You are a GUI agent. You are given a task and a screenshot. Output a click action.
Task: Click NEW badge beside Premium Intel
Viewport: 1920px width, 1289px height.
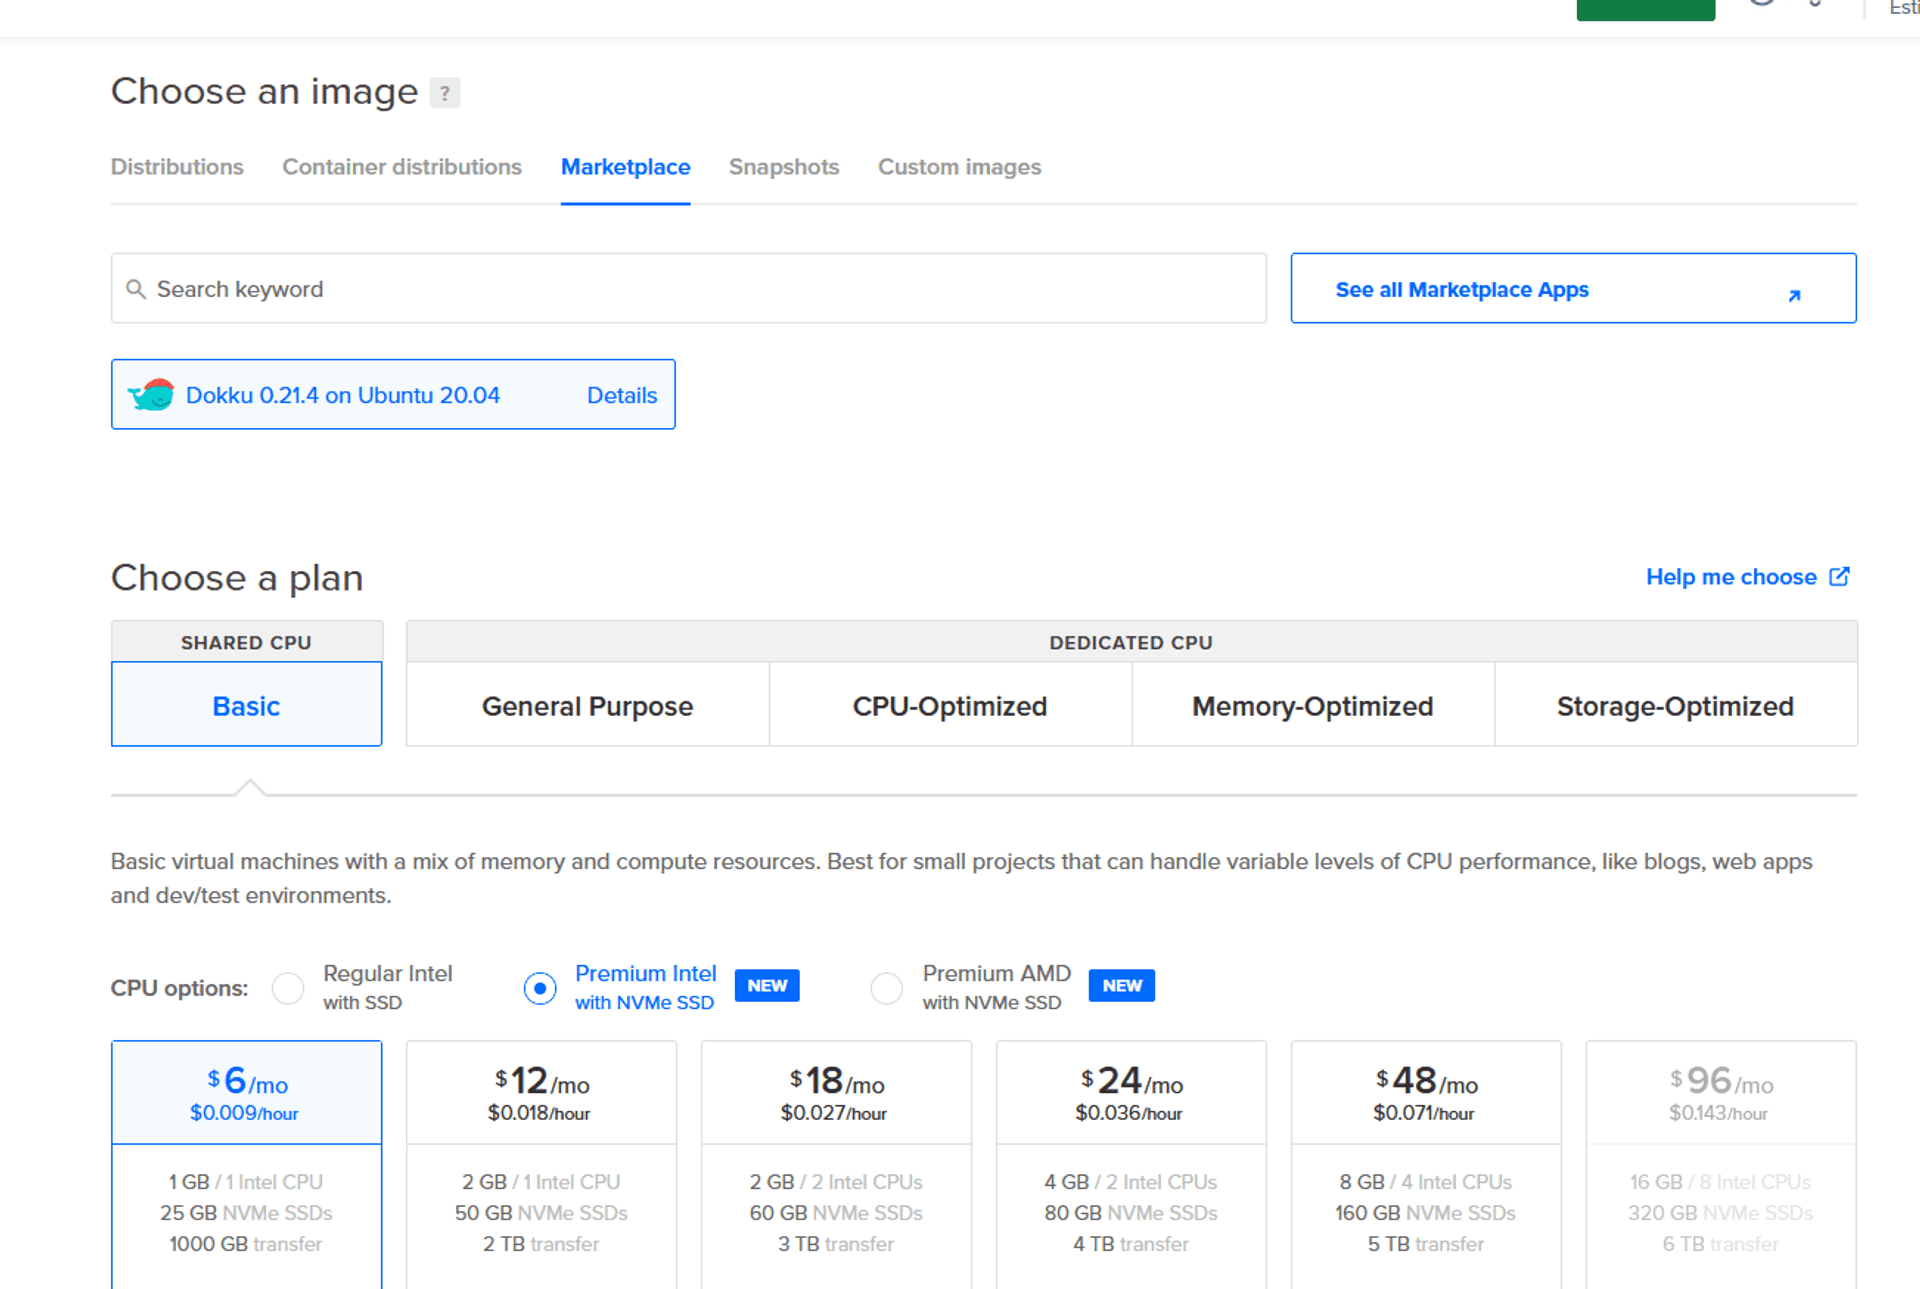pos(767,986)
